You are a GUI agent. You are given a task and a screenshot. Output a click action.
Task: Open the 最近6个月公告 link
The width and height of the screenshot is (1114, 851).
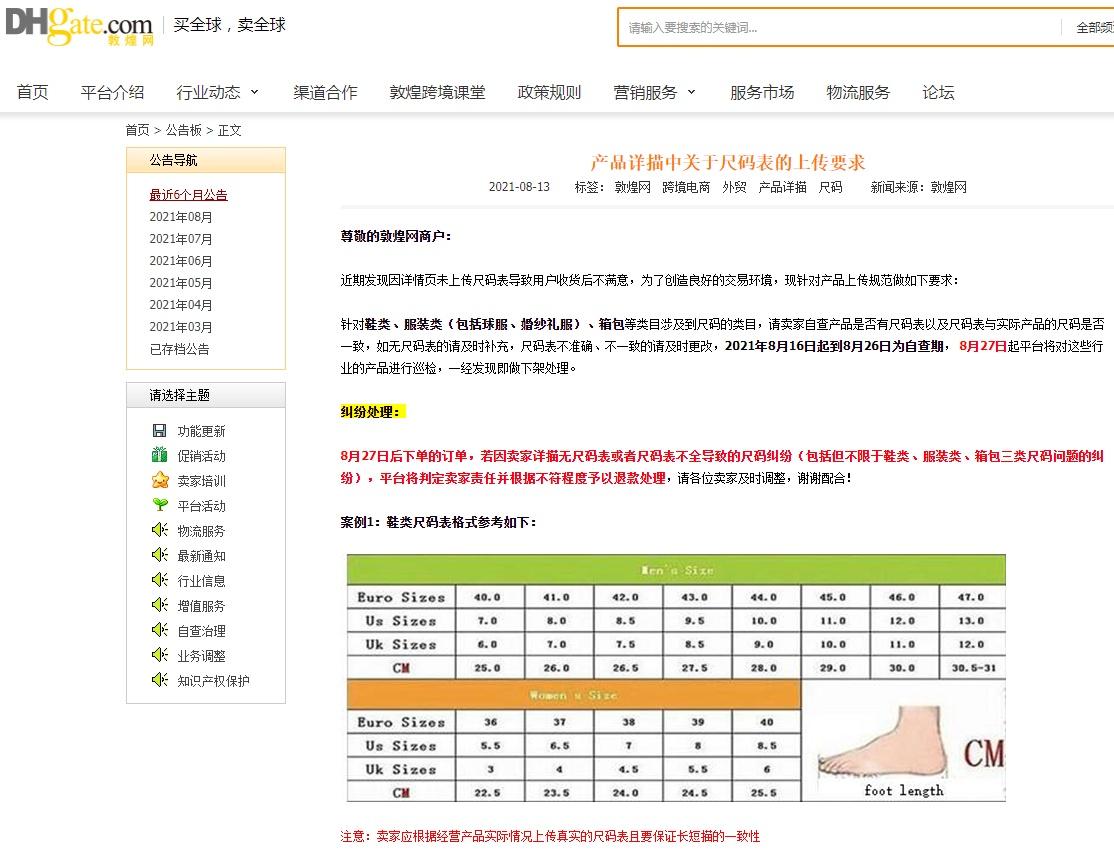click(x=188, y=195)
